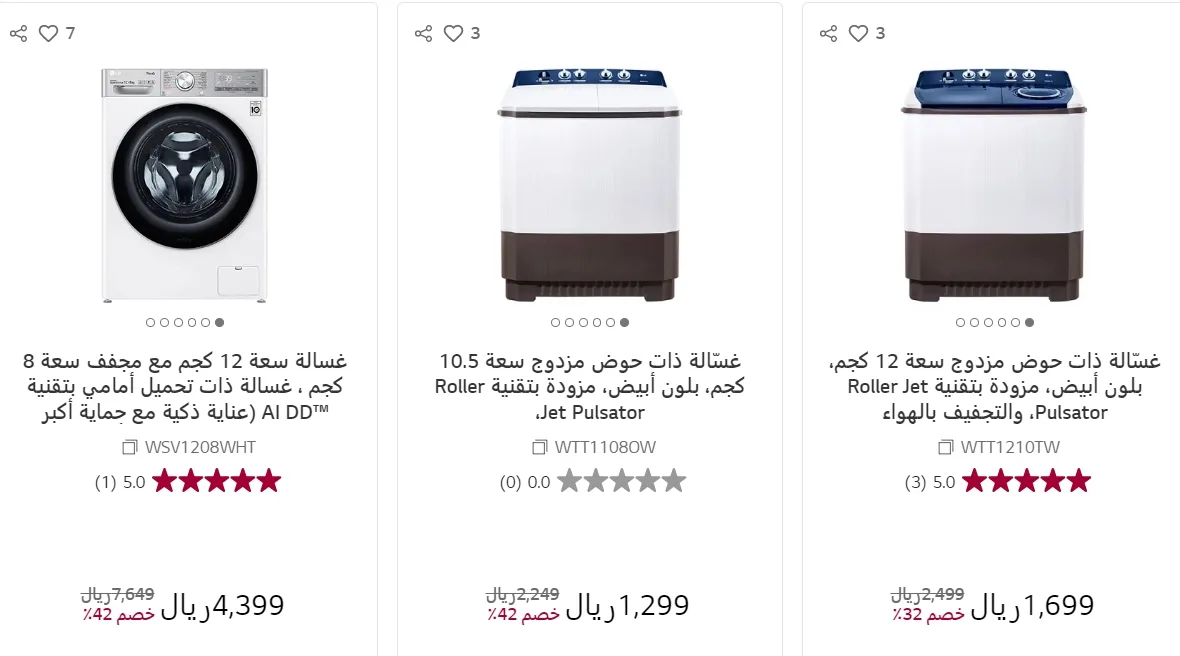This screenshot has height=656, width=1180.
Task: Open the 10.5 kg twin tub washer image
Action: click(x=590, y=185)
